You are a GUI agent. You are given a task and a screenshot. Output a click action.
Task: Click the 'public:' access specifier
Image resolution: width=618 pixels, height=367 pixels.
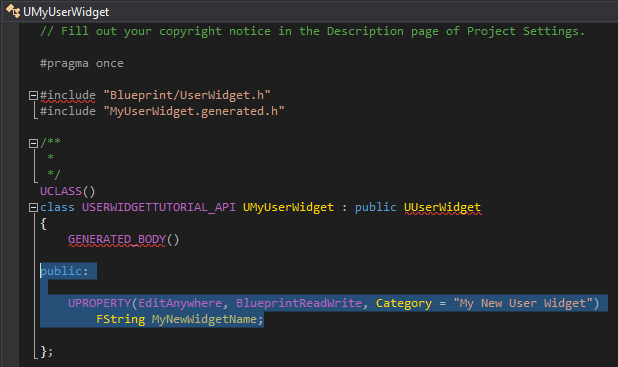click(64, 271)
